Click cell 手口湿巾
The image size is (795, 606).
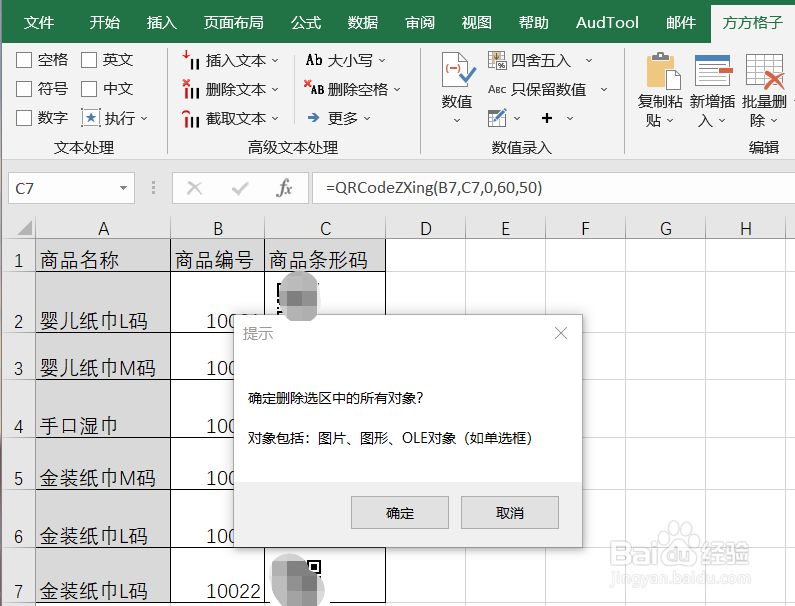103,409
